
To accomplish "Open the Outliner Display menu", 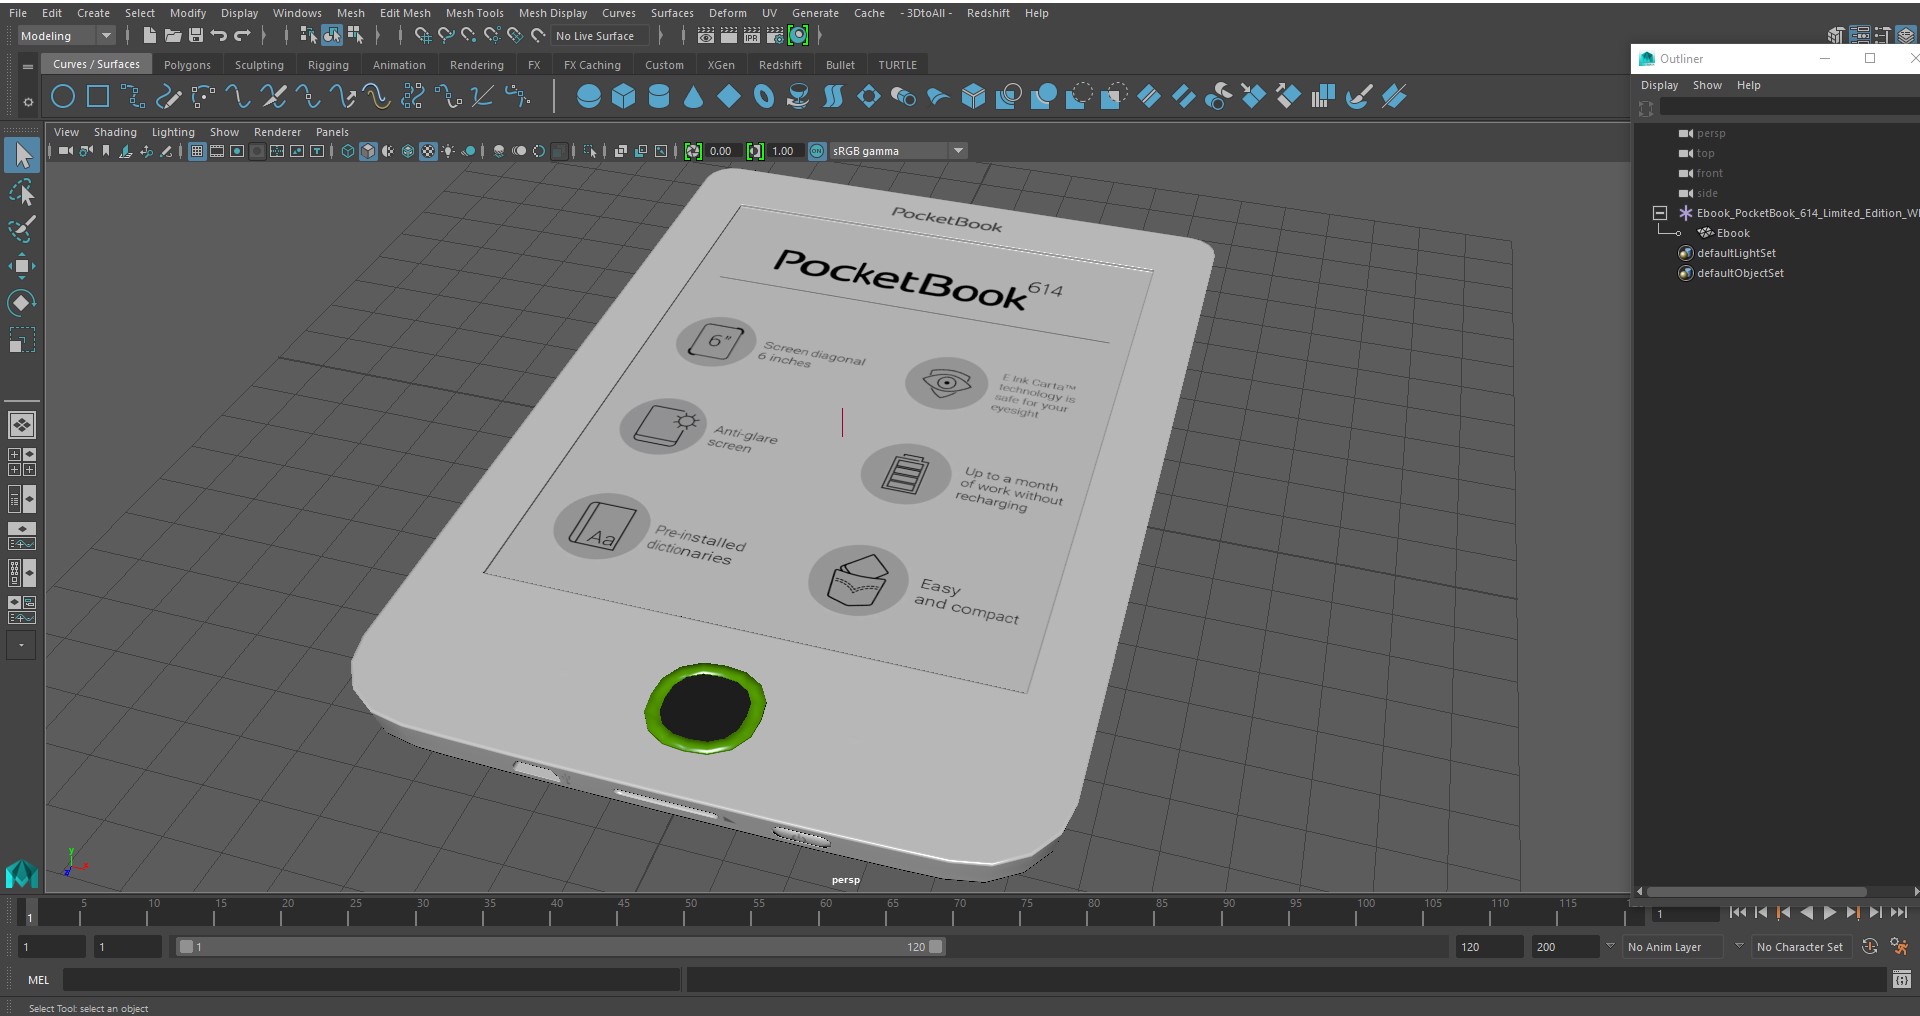I will coord(1659,85).
